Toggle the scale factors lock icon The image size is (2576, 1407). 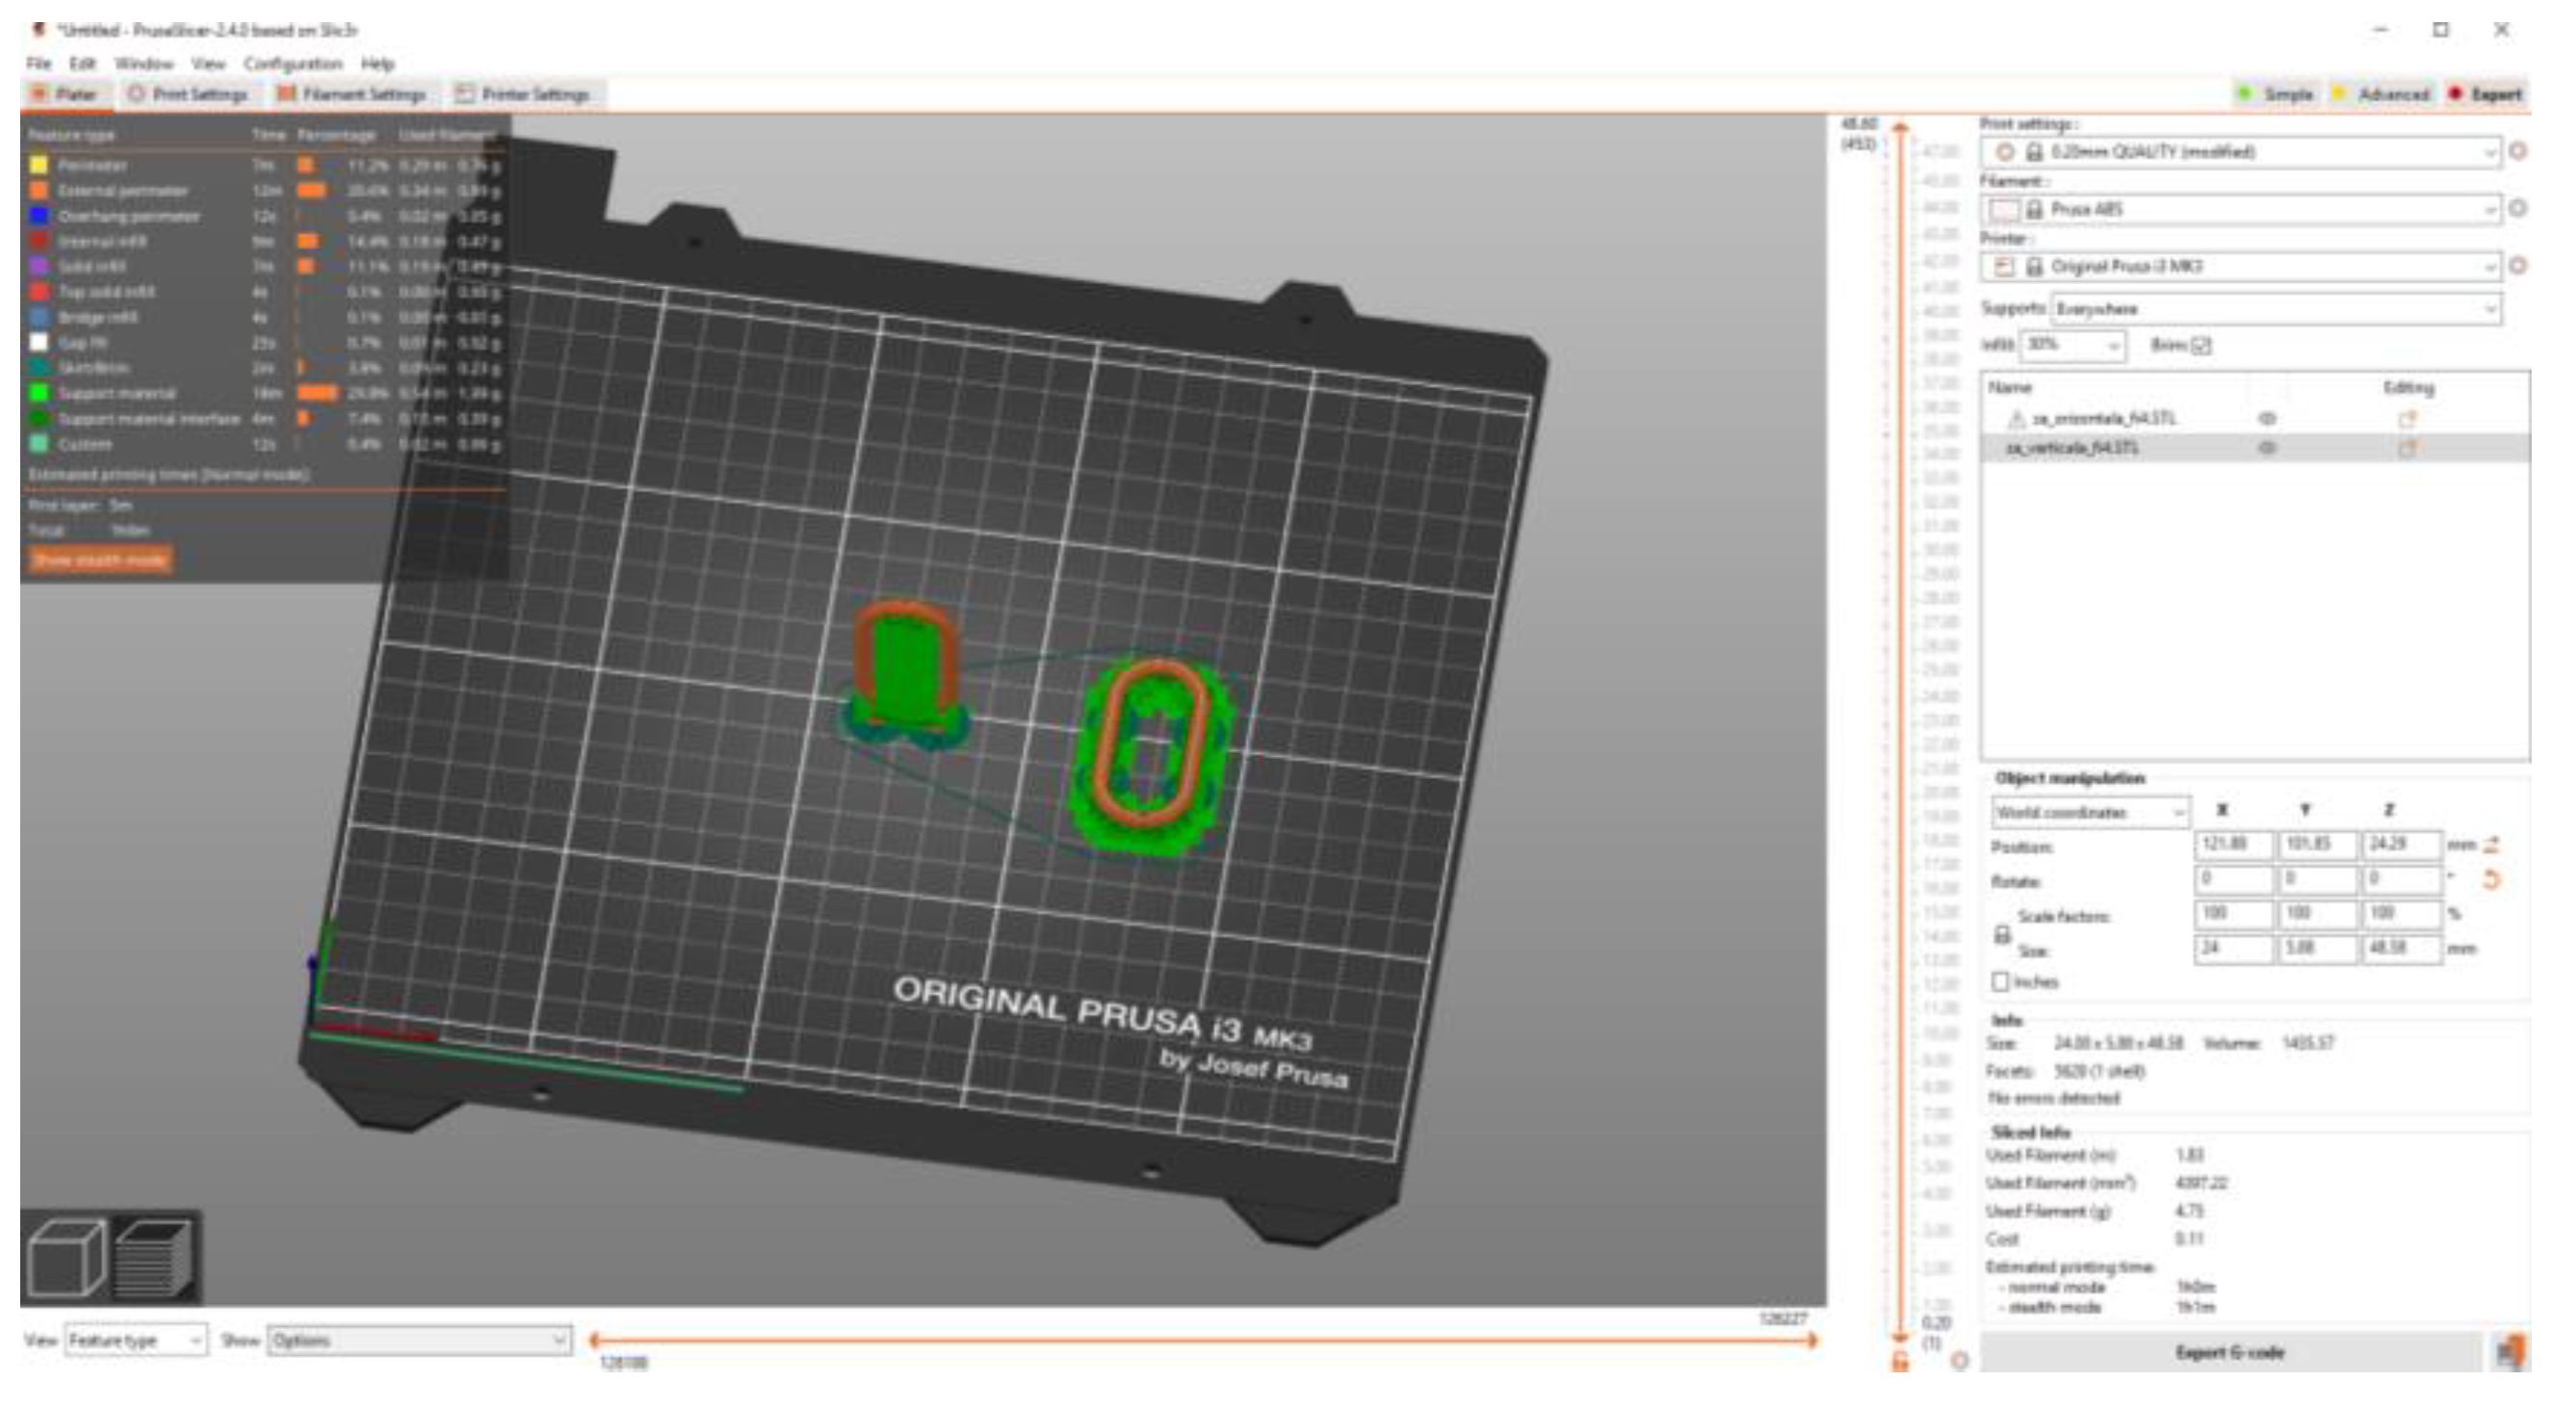pos(2002,934)
